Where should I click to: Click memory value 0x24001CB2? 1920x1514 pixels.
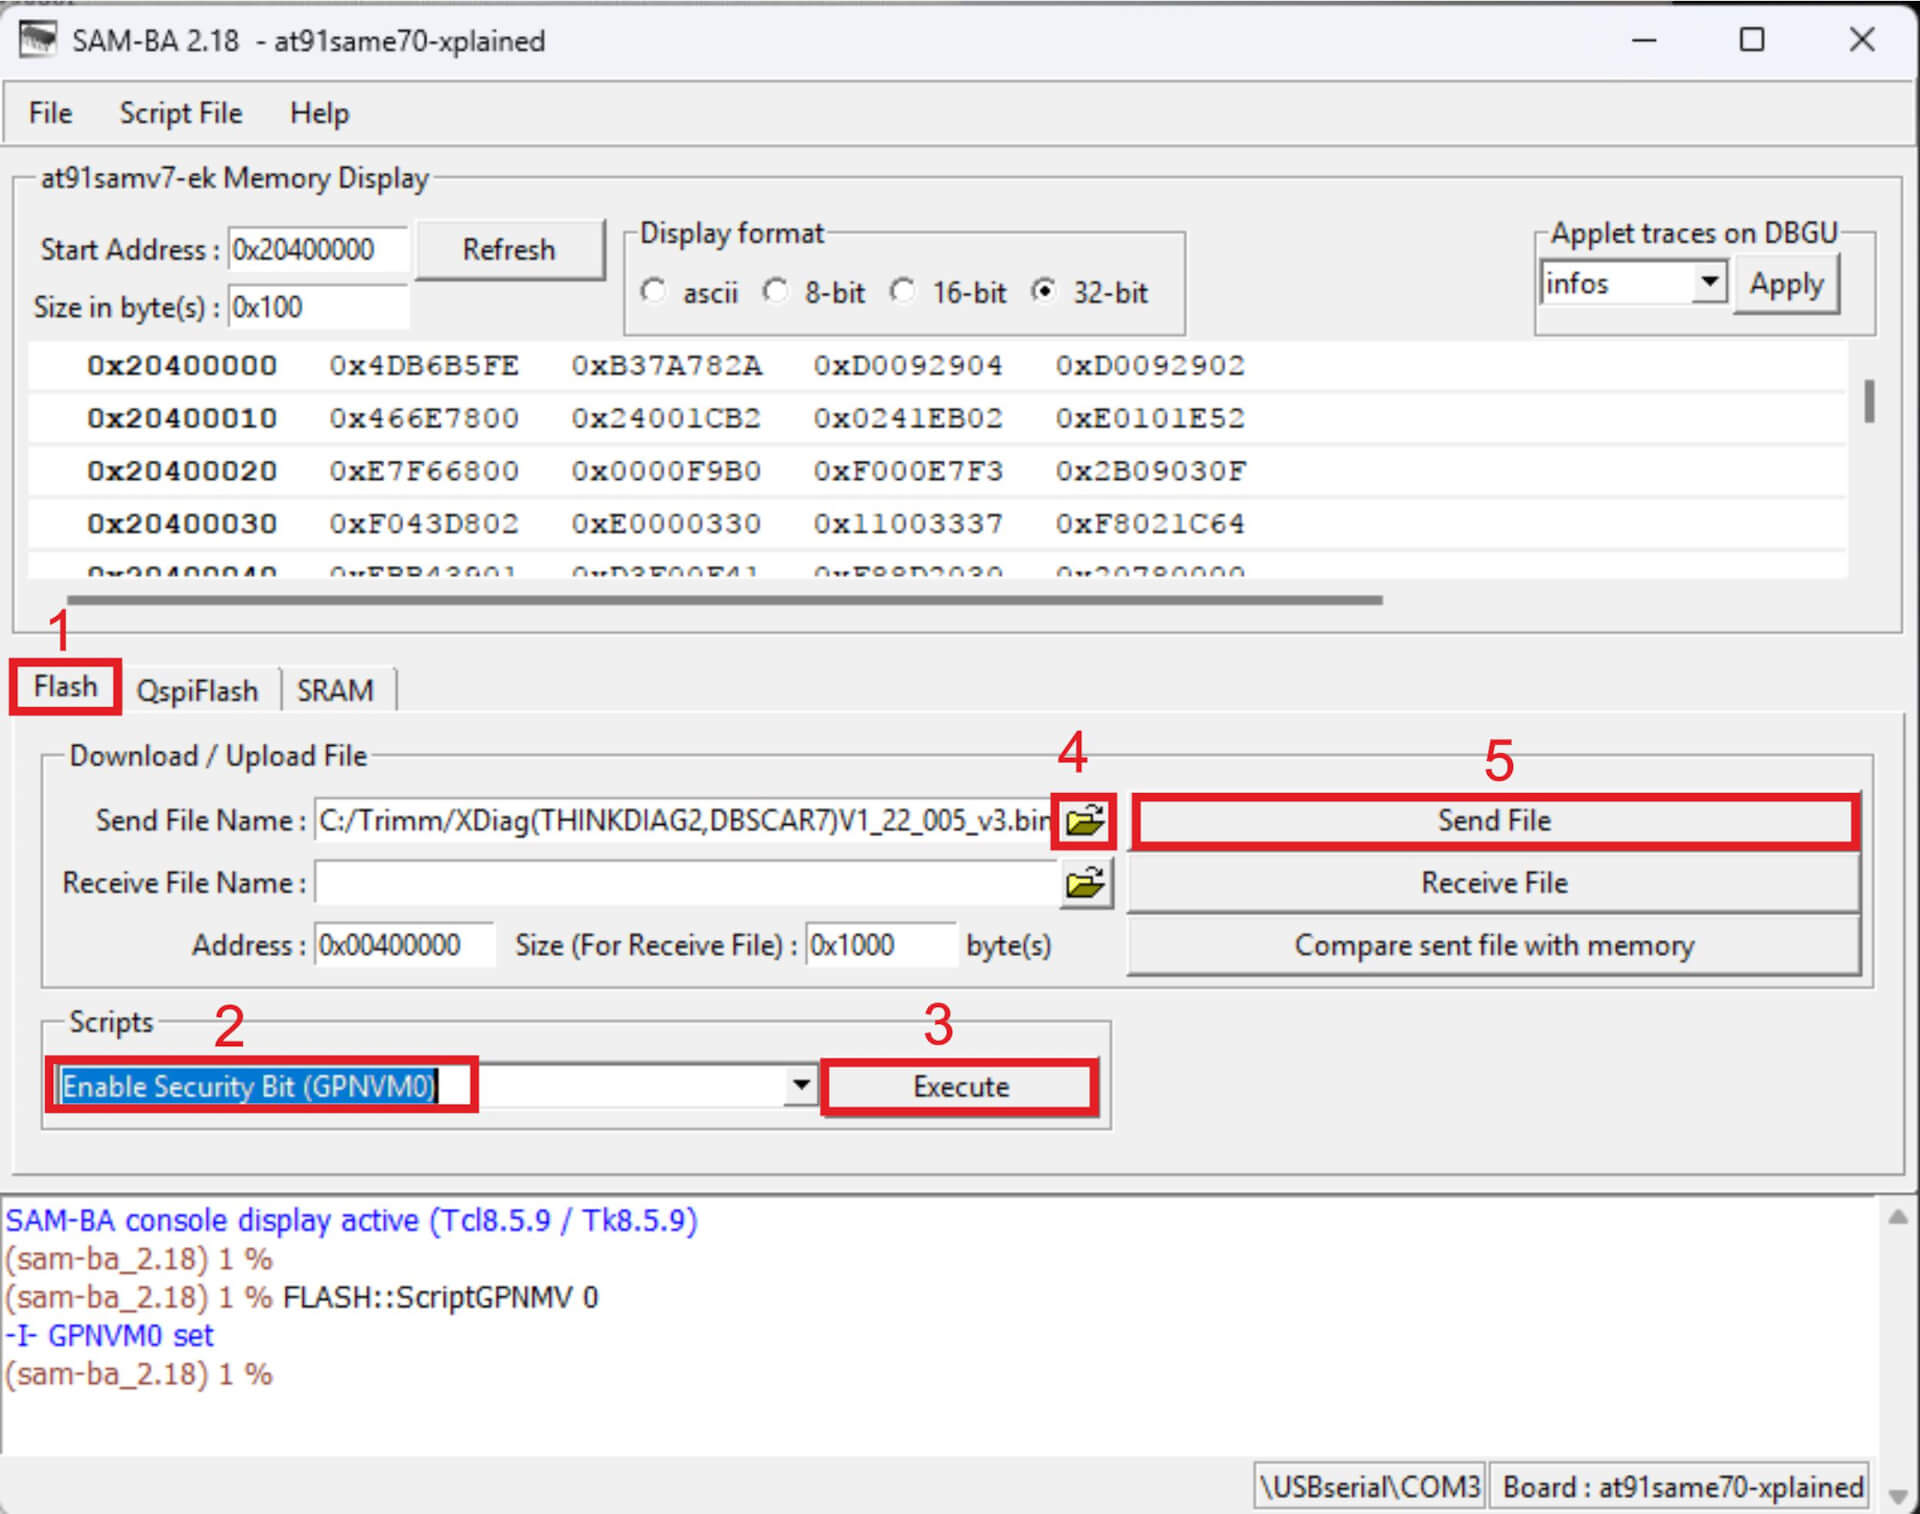pyautogui.click(x=666, y=418)
